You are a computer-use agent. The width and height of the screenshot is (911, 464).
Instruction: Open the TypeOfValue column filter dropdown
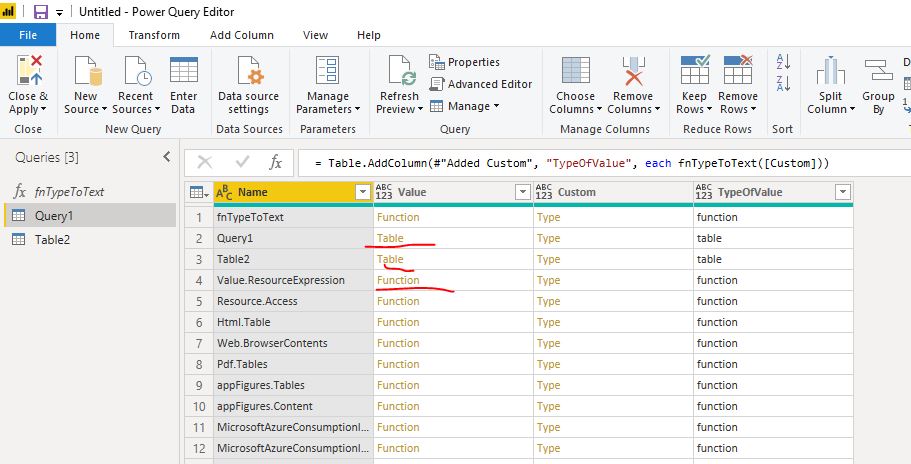coord(842,192)
